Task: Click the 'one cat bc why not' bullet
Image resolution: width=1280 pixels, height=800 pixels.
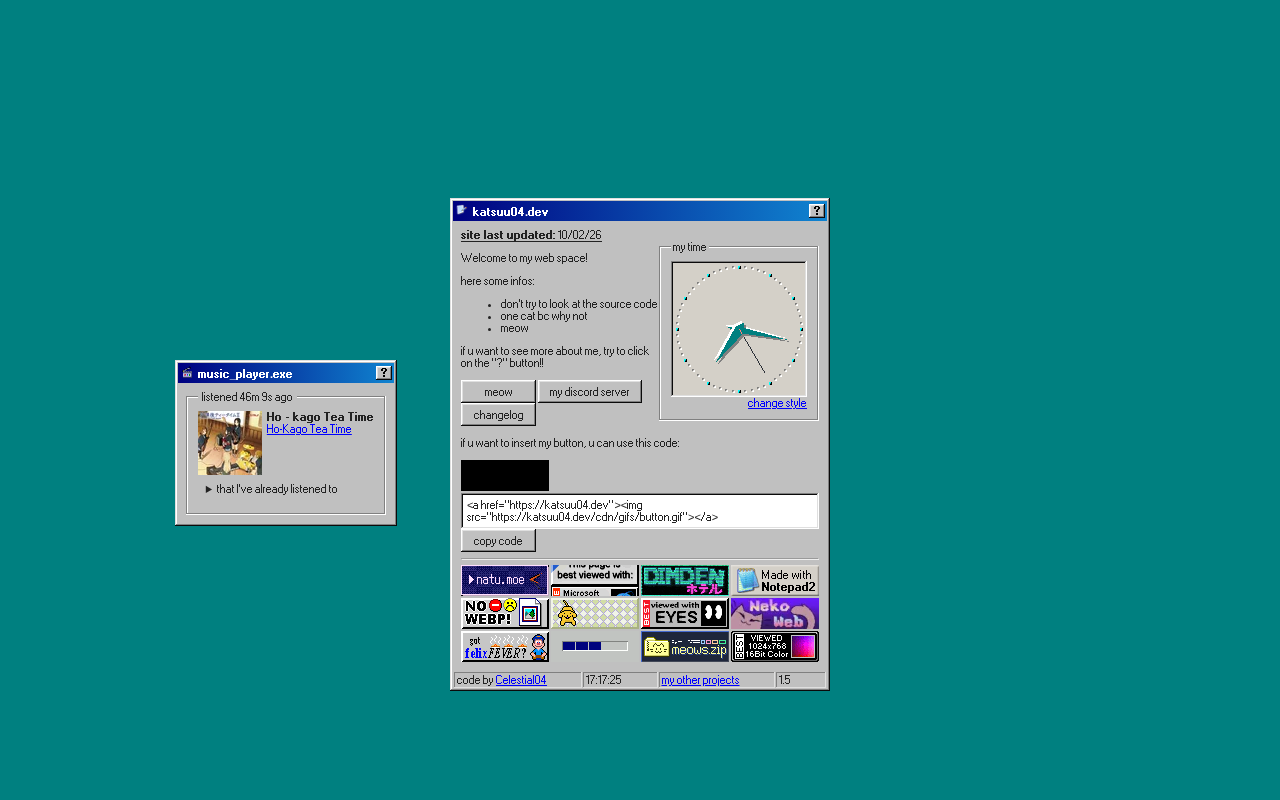Action: tap(544, 316)
